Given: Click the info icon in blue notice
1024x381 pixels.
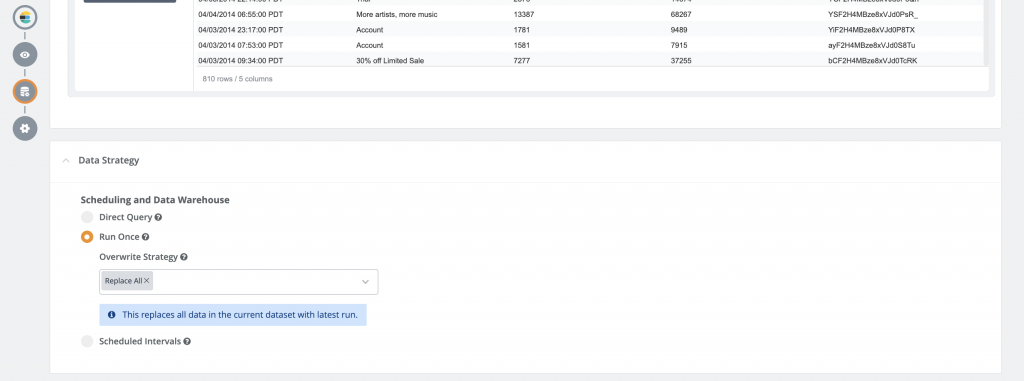Looking at the screenshot, I should point(112,315).
